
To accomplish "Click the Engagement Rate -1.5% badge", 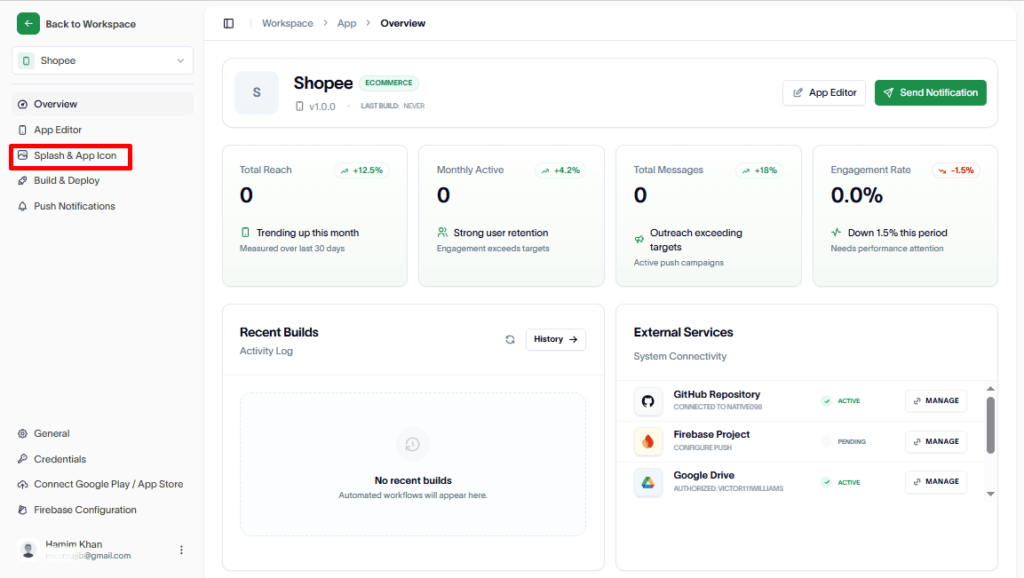I will (956, 170).
